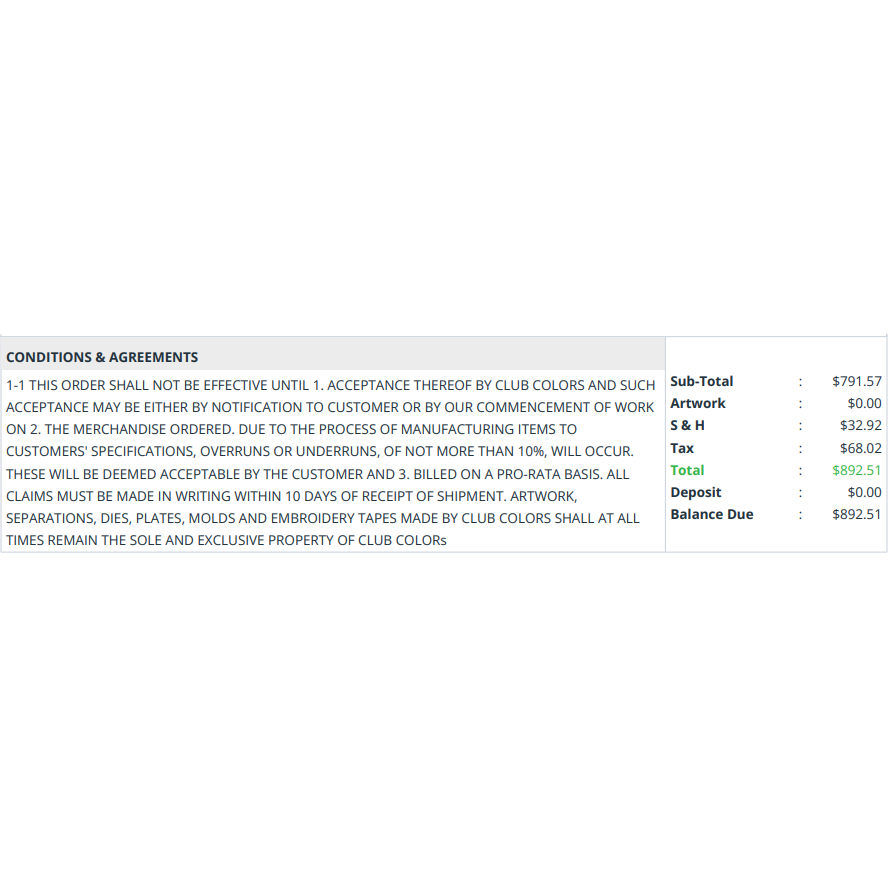Select the S & H amount $32.92
The image size is (888, 888).
point(861,425)
